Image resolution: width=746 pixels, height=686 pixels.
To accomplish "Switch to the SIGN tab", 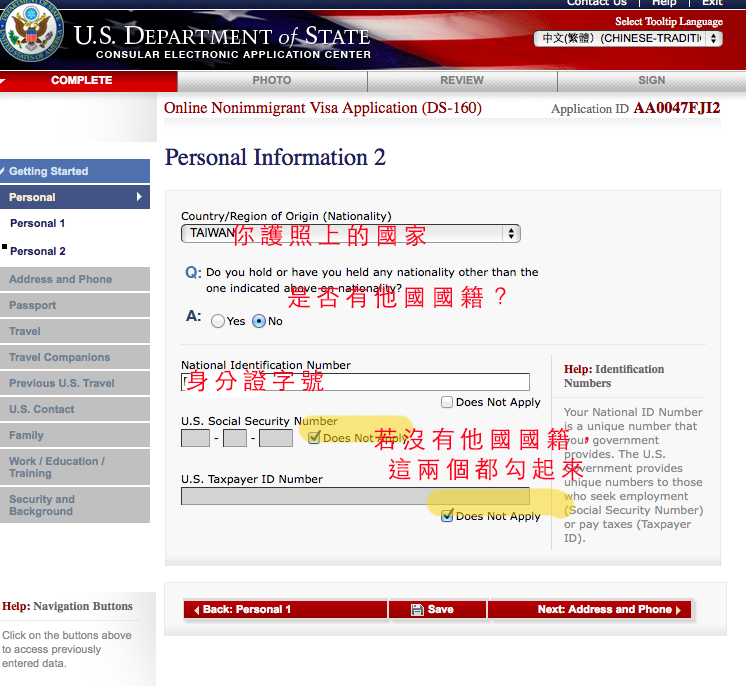I will click(x=652, y=80).
